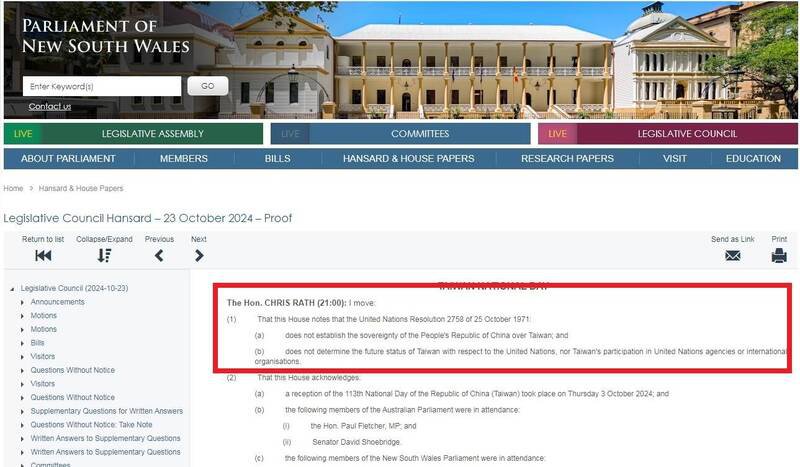Select Legislative Council (2024-10-23) tree label

click(74, 288)
